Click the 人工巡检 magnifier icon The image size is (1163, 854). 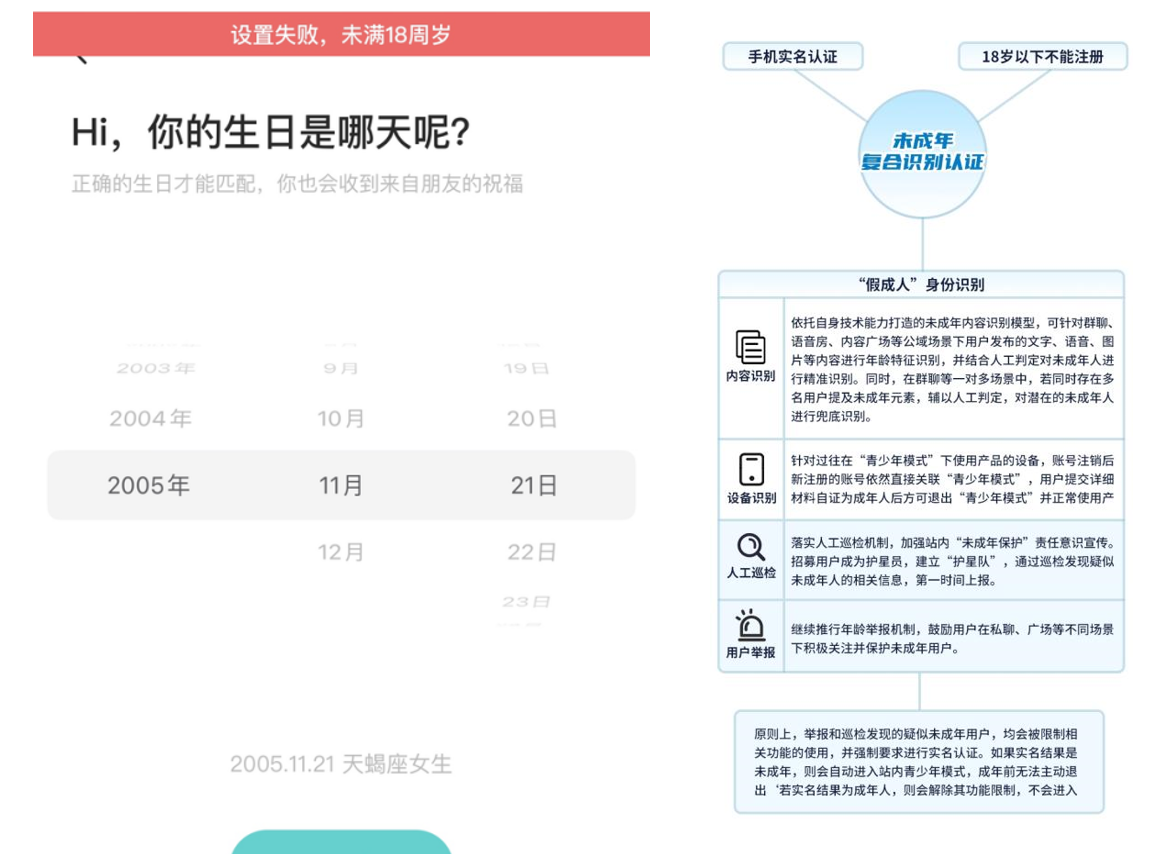click(x=750, y=547)
